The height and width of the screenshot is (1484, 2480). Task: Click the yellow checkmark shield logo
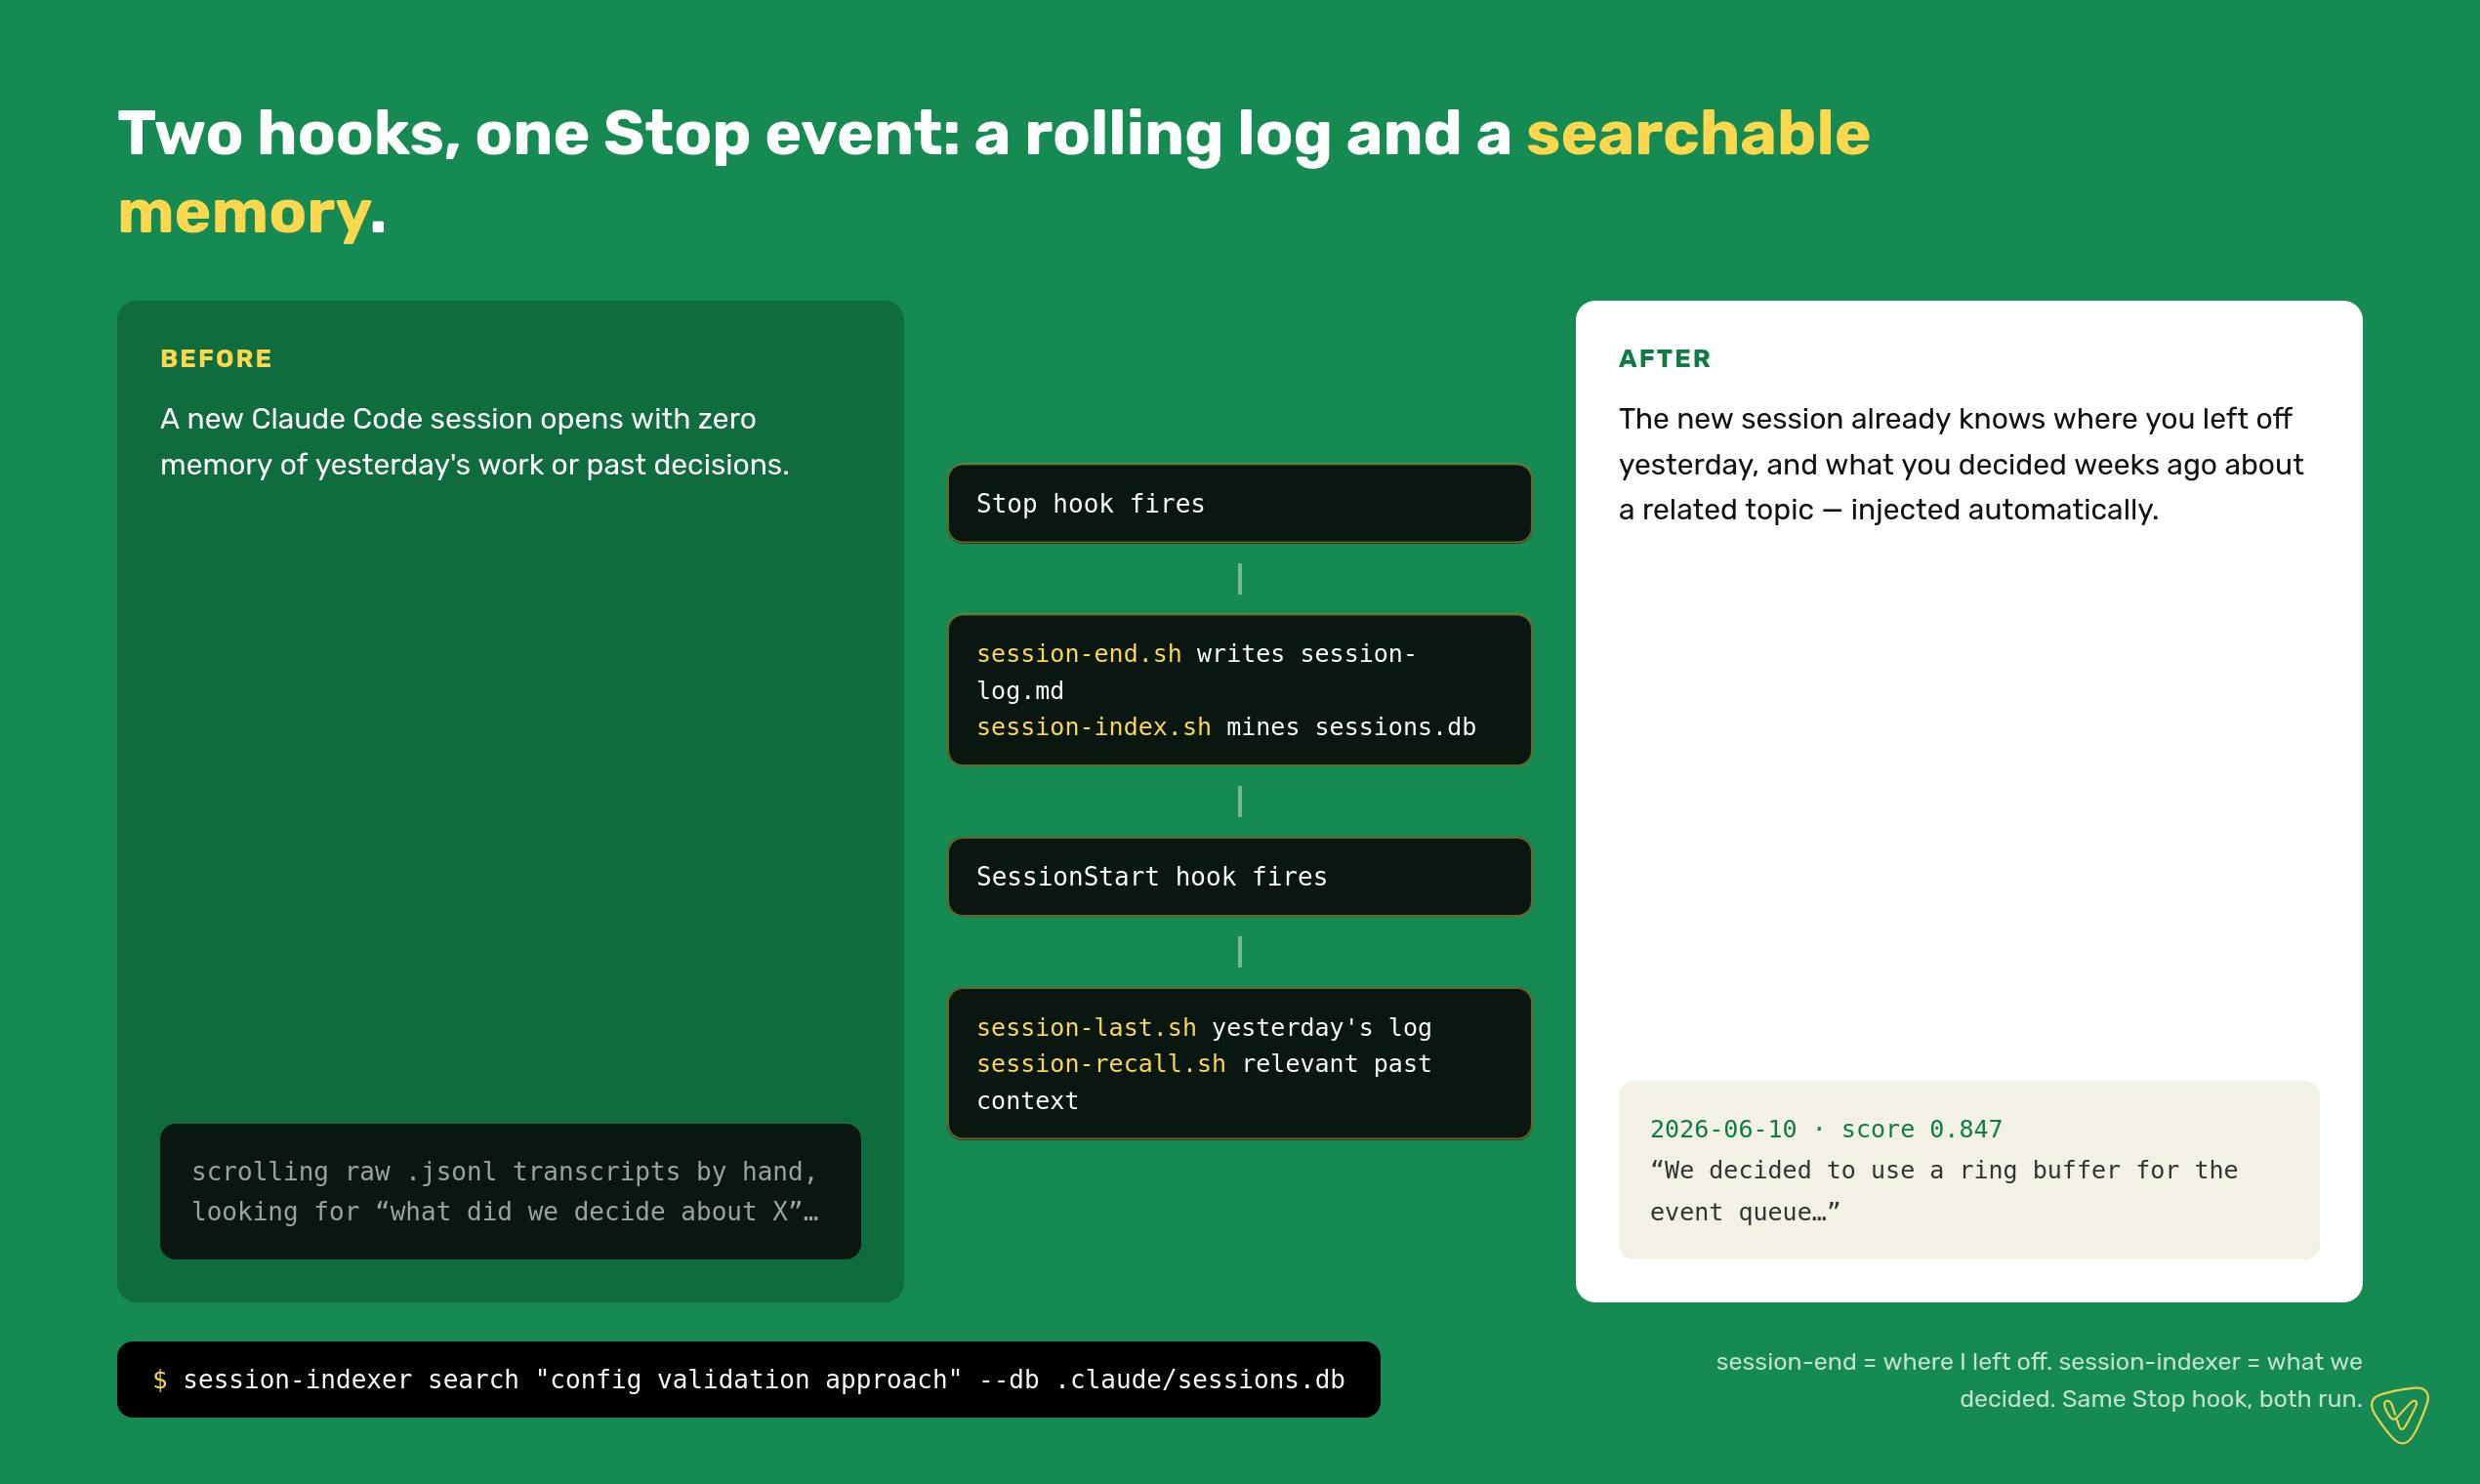2399,1414
